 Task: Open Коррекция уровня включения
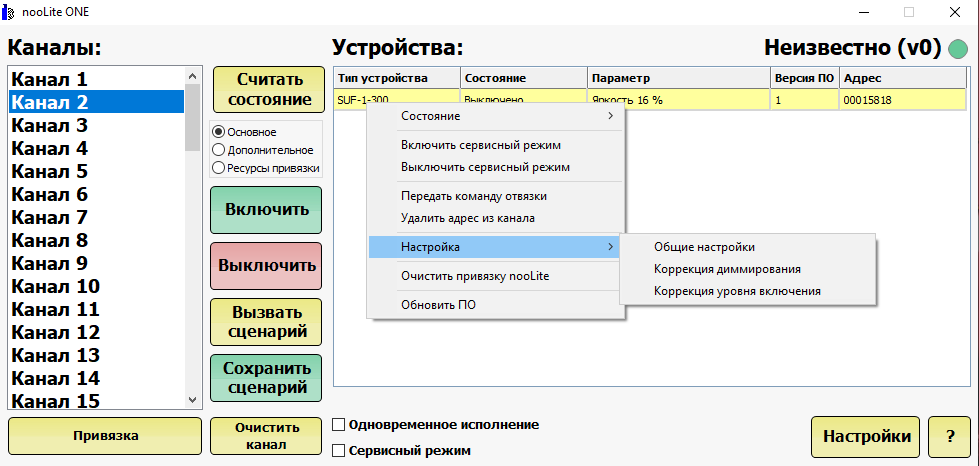[748, 291]
